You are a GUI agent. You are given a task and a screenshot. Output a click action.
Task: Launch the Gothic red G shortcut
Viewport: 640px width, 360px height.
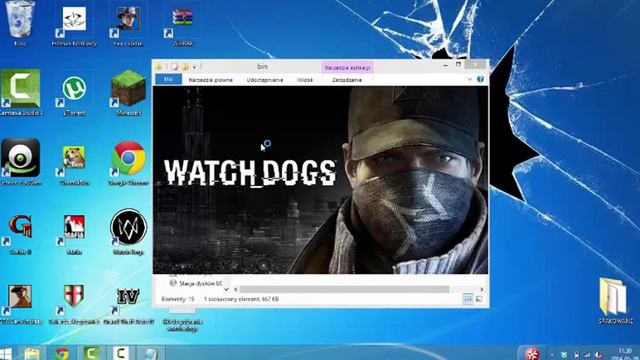tap(20, 234)
